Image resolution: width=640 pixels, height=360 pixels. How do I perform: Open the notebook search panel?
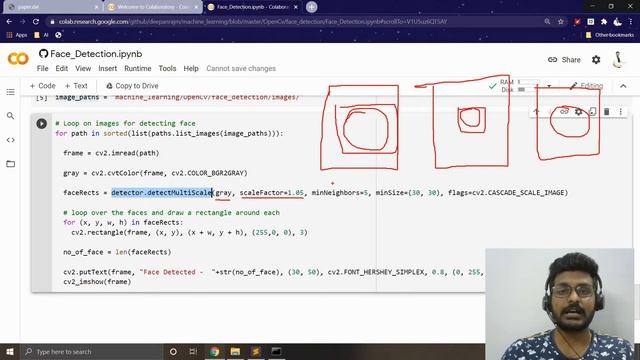pyautogui.click(x=11, y=116)
